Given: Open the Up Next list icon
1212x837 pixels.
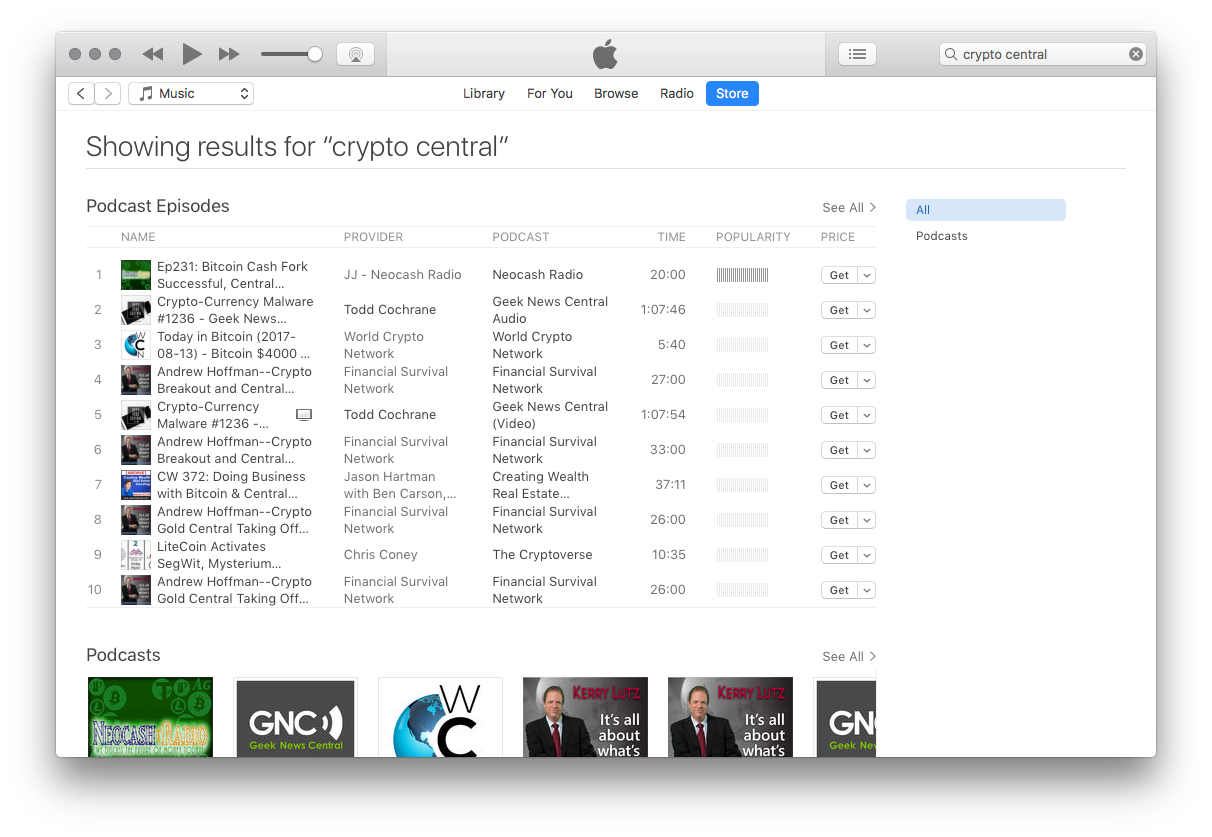Looking at the screenshot, I should (x=857, y=54).
